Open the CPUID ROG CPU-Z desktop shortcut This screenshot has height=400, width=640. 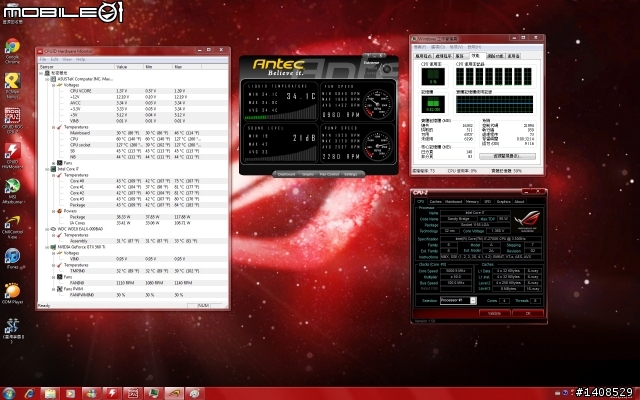[12, 120]
